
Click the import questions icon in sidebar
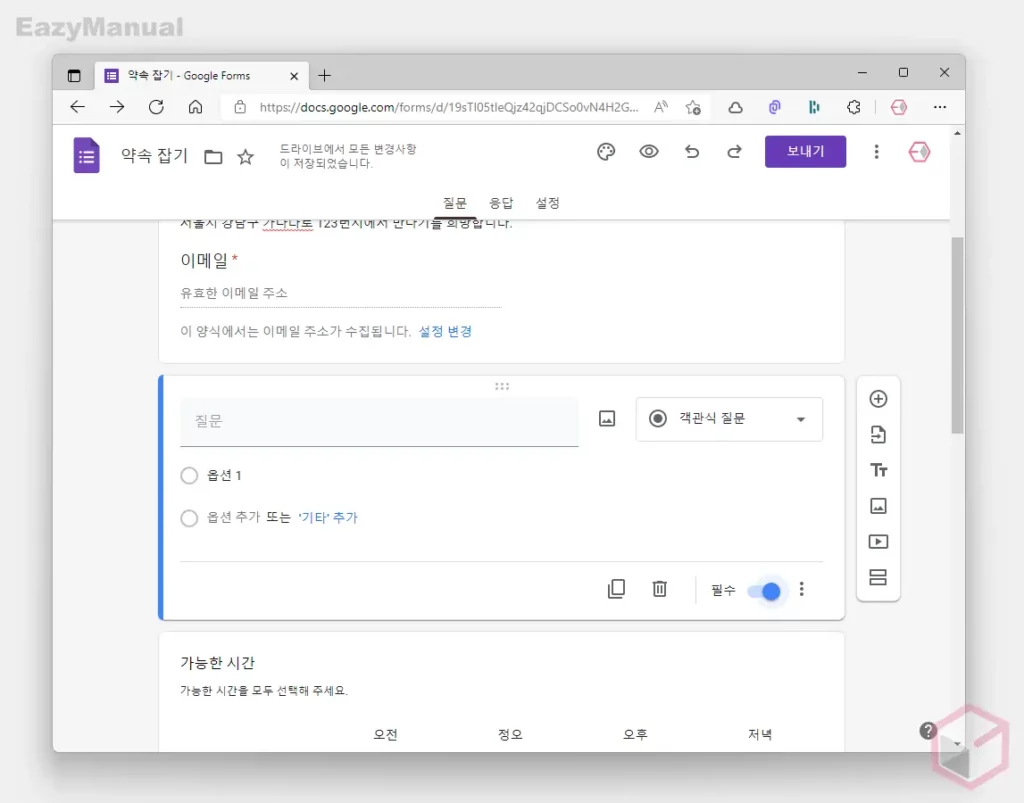[x=878, y=434]
